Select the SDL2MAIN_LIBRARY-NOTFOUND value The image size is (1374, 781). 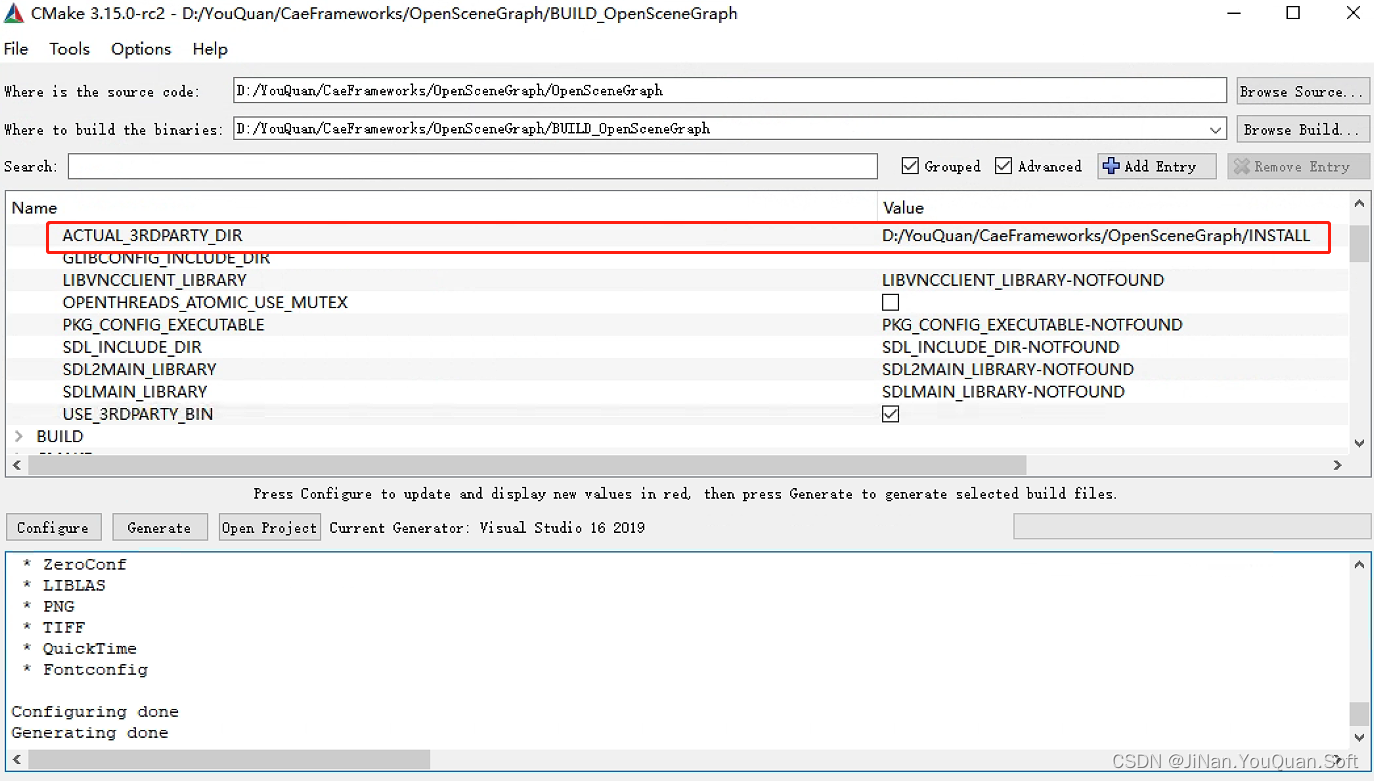point(1008,369)
